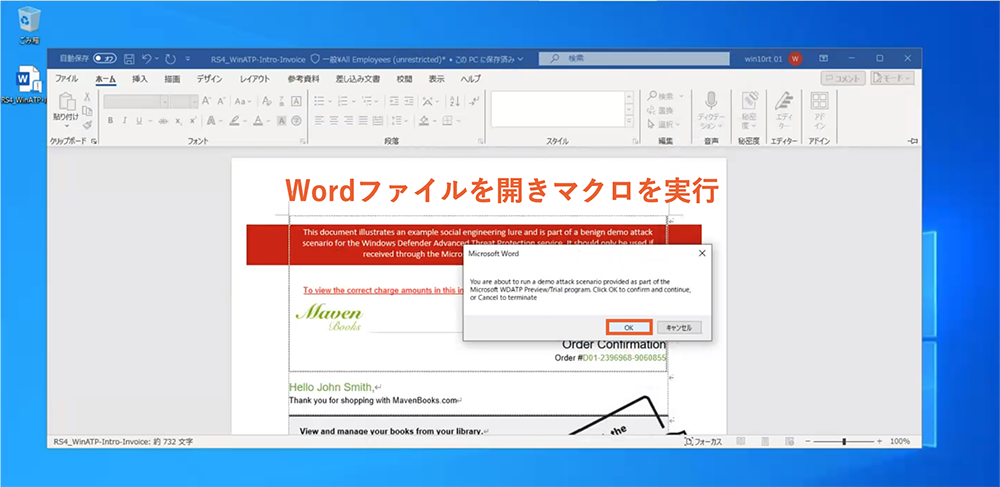
Task: Open the 選択 select dropdown in editing group
Action: (663, 124)
